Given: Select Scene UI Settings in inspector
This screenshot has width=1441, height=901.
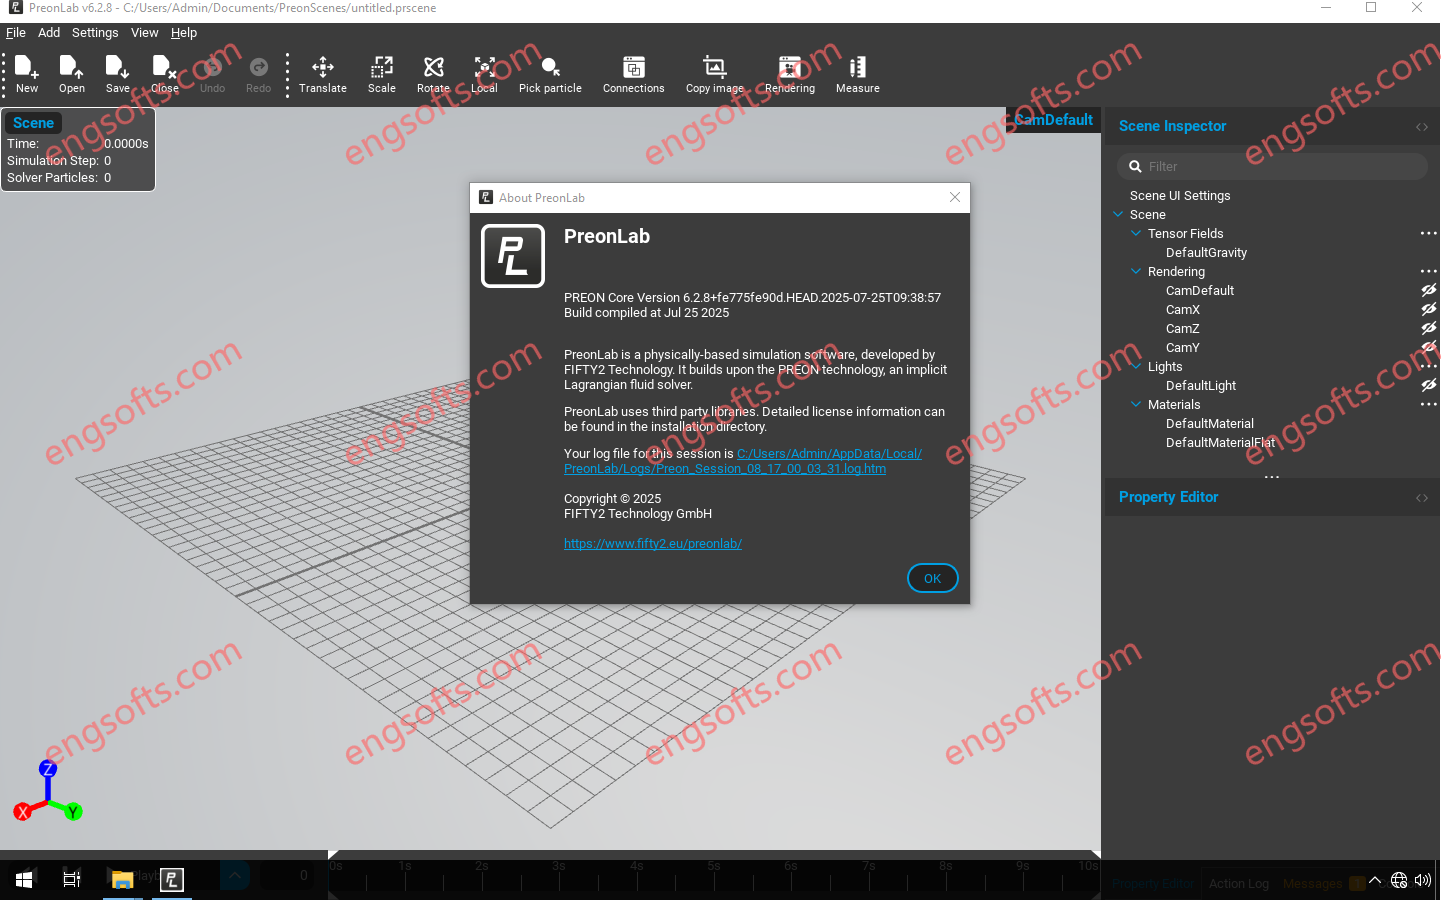Looking at the screenshot, I should (1180, 196).
